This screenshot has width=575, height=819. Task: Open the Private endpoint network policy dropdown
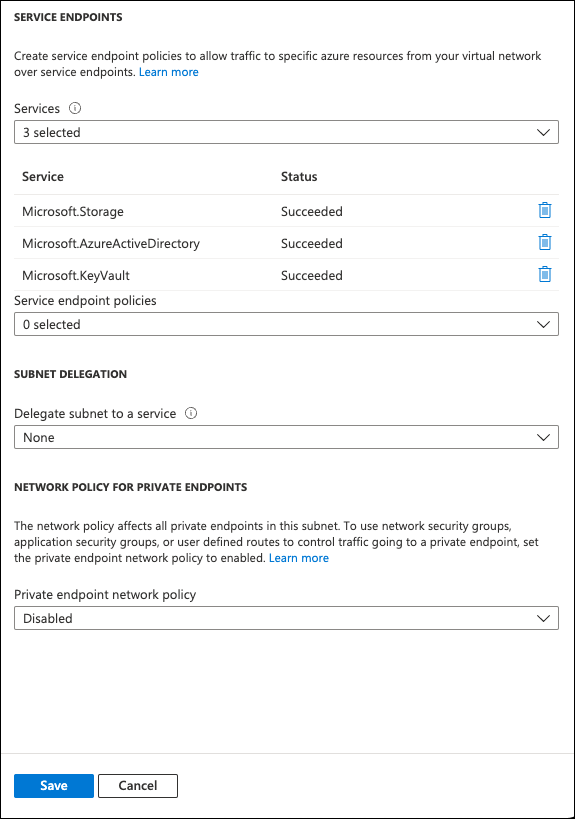[x=286, y=618]
